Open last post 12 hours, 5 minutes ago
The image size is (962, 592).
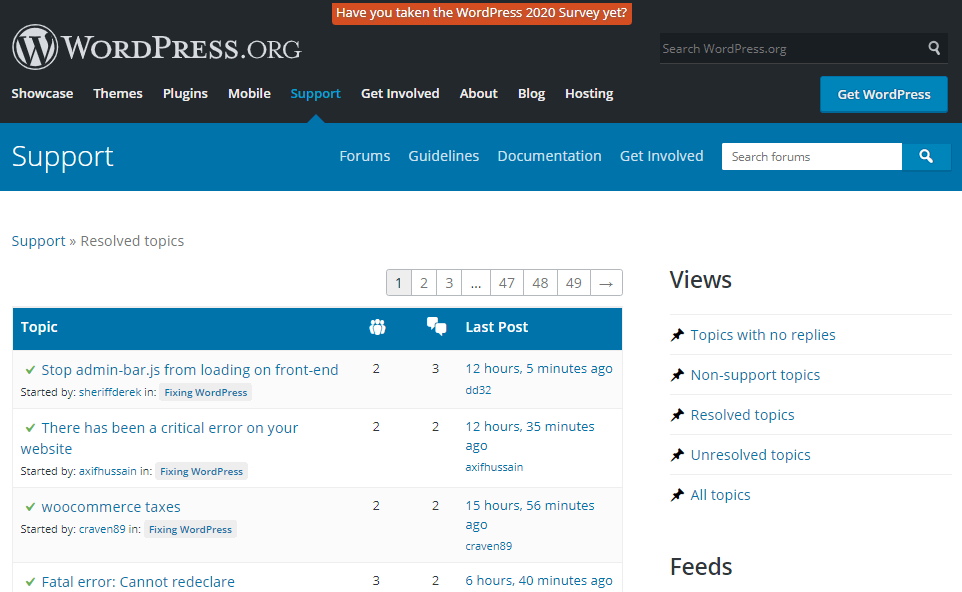(x=539, y=369)
